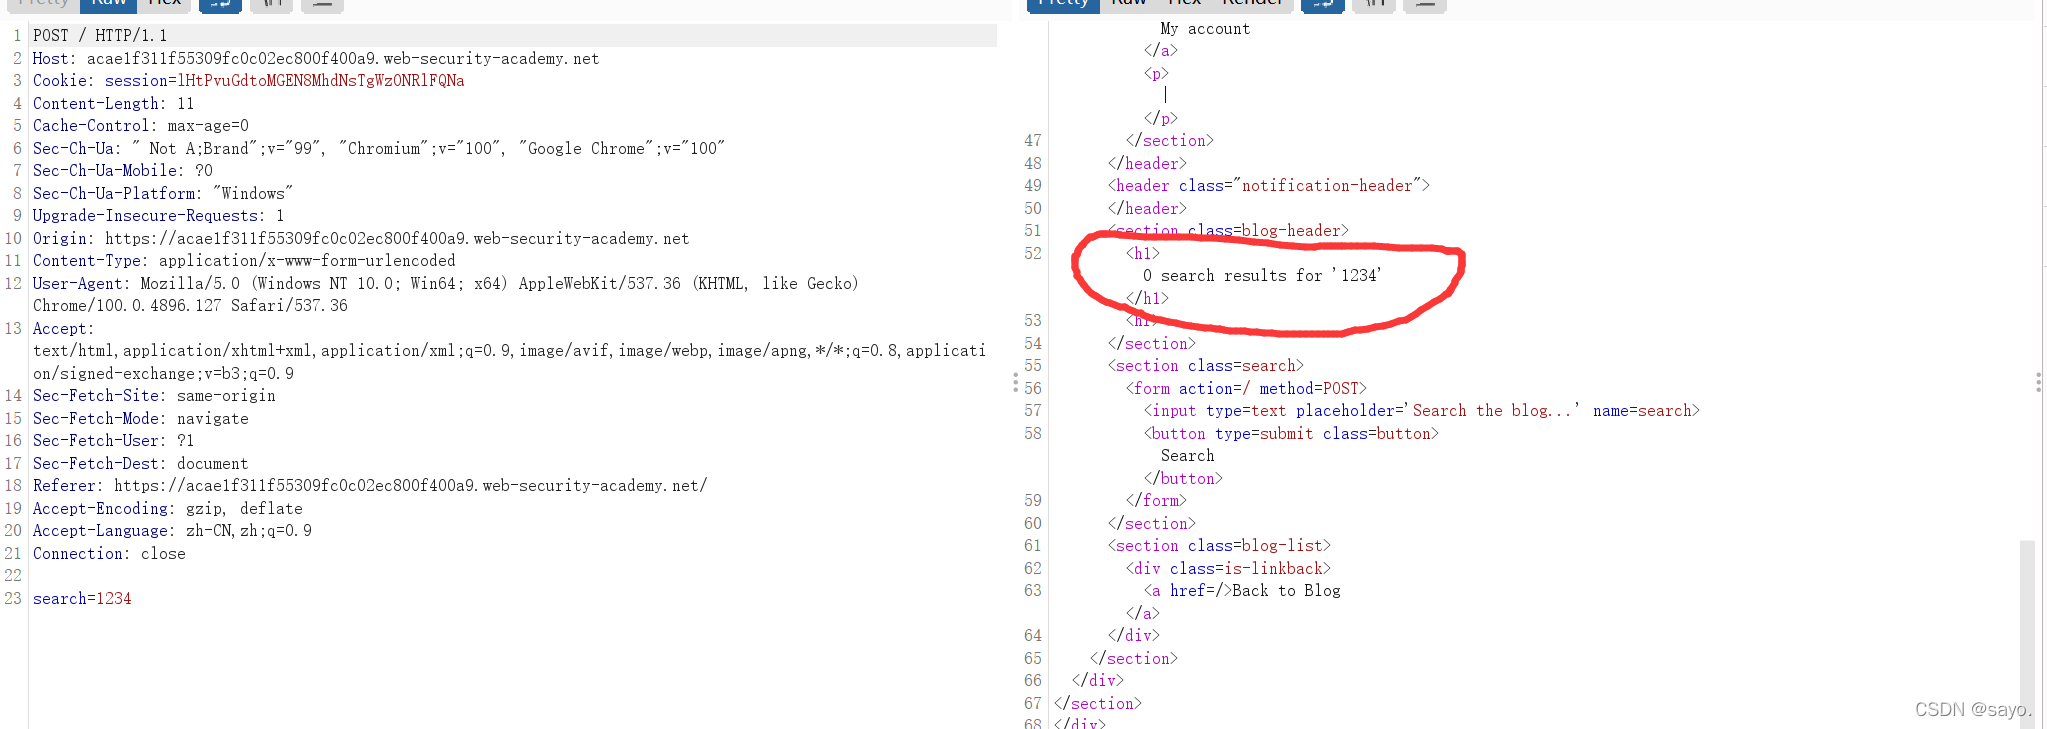
Task: Click the opening <h1> tag on line 52
Action: coord(1143,254)
